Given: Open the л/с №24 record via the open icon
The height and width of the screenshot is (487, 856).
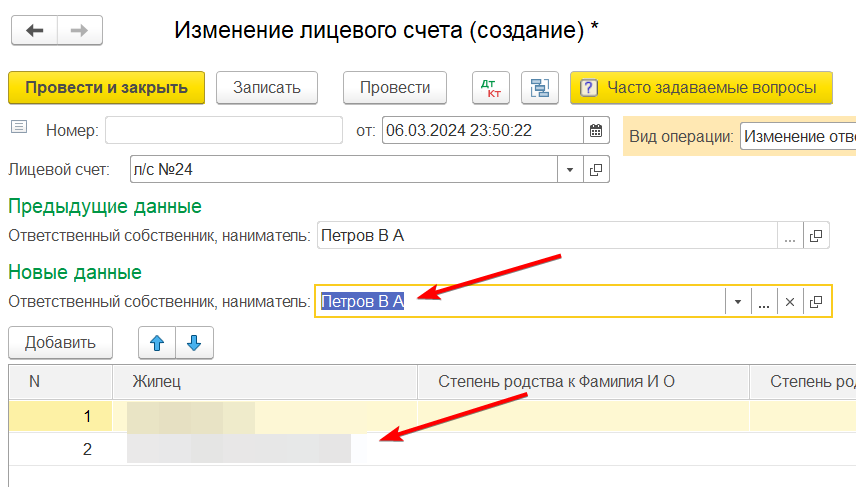Looking at the screenshot, I should pyautogui.click(x=596, y=169).
